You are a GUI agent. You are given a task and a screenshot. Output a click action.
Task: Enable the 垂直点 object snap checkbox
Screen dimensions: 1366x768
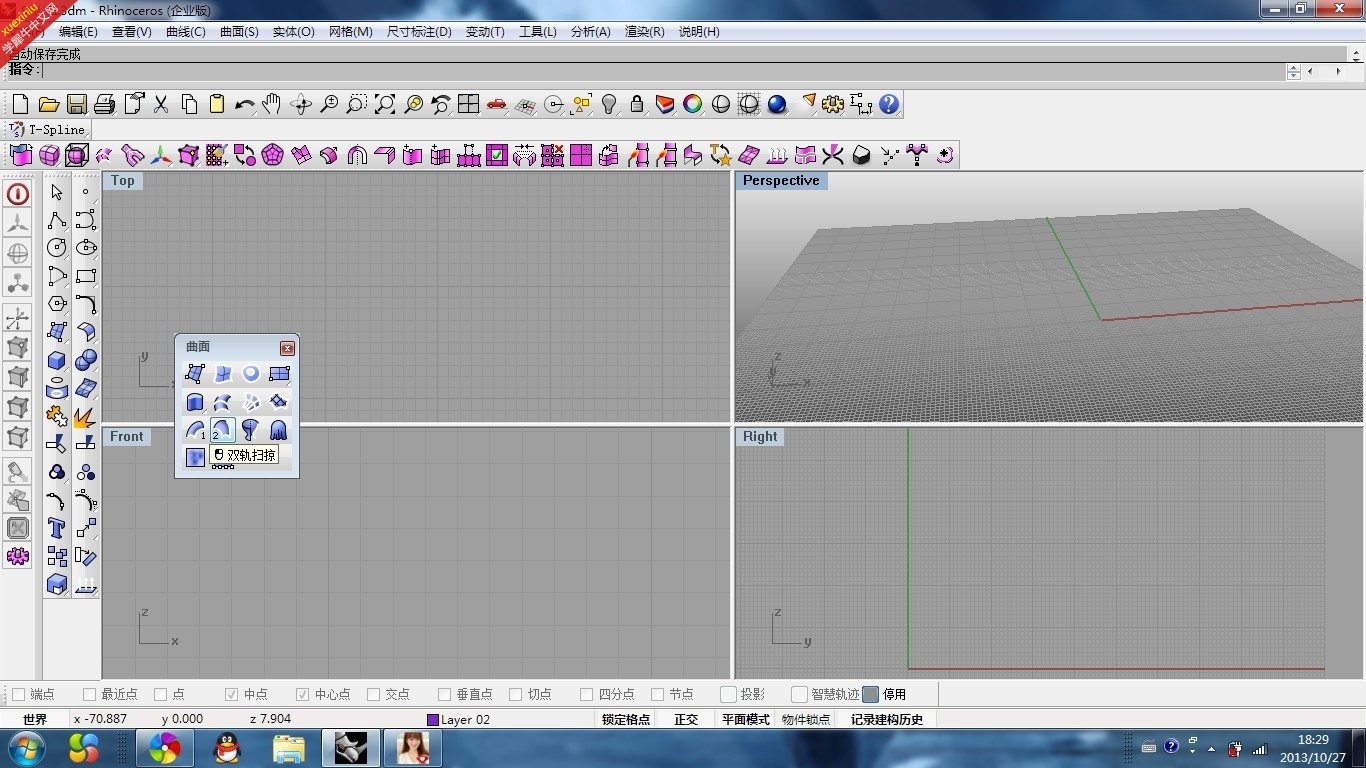(444, 694)
